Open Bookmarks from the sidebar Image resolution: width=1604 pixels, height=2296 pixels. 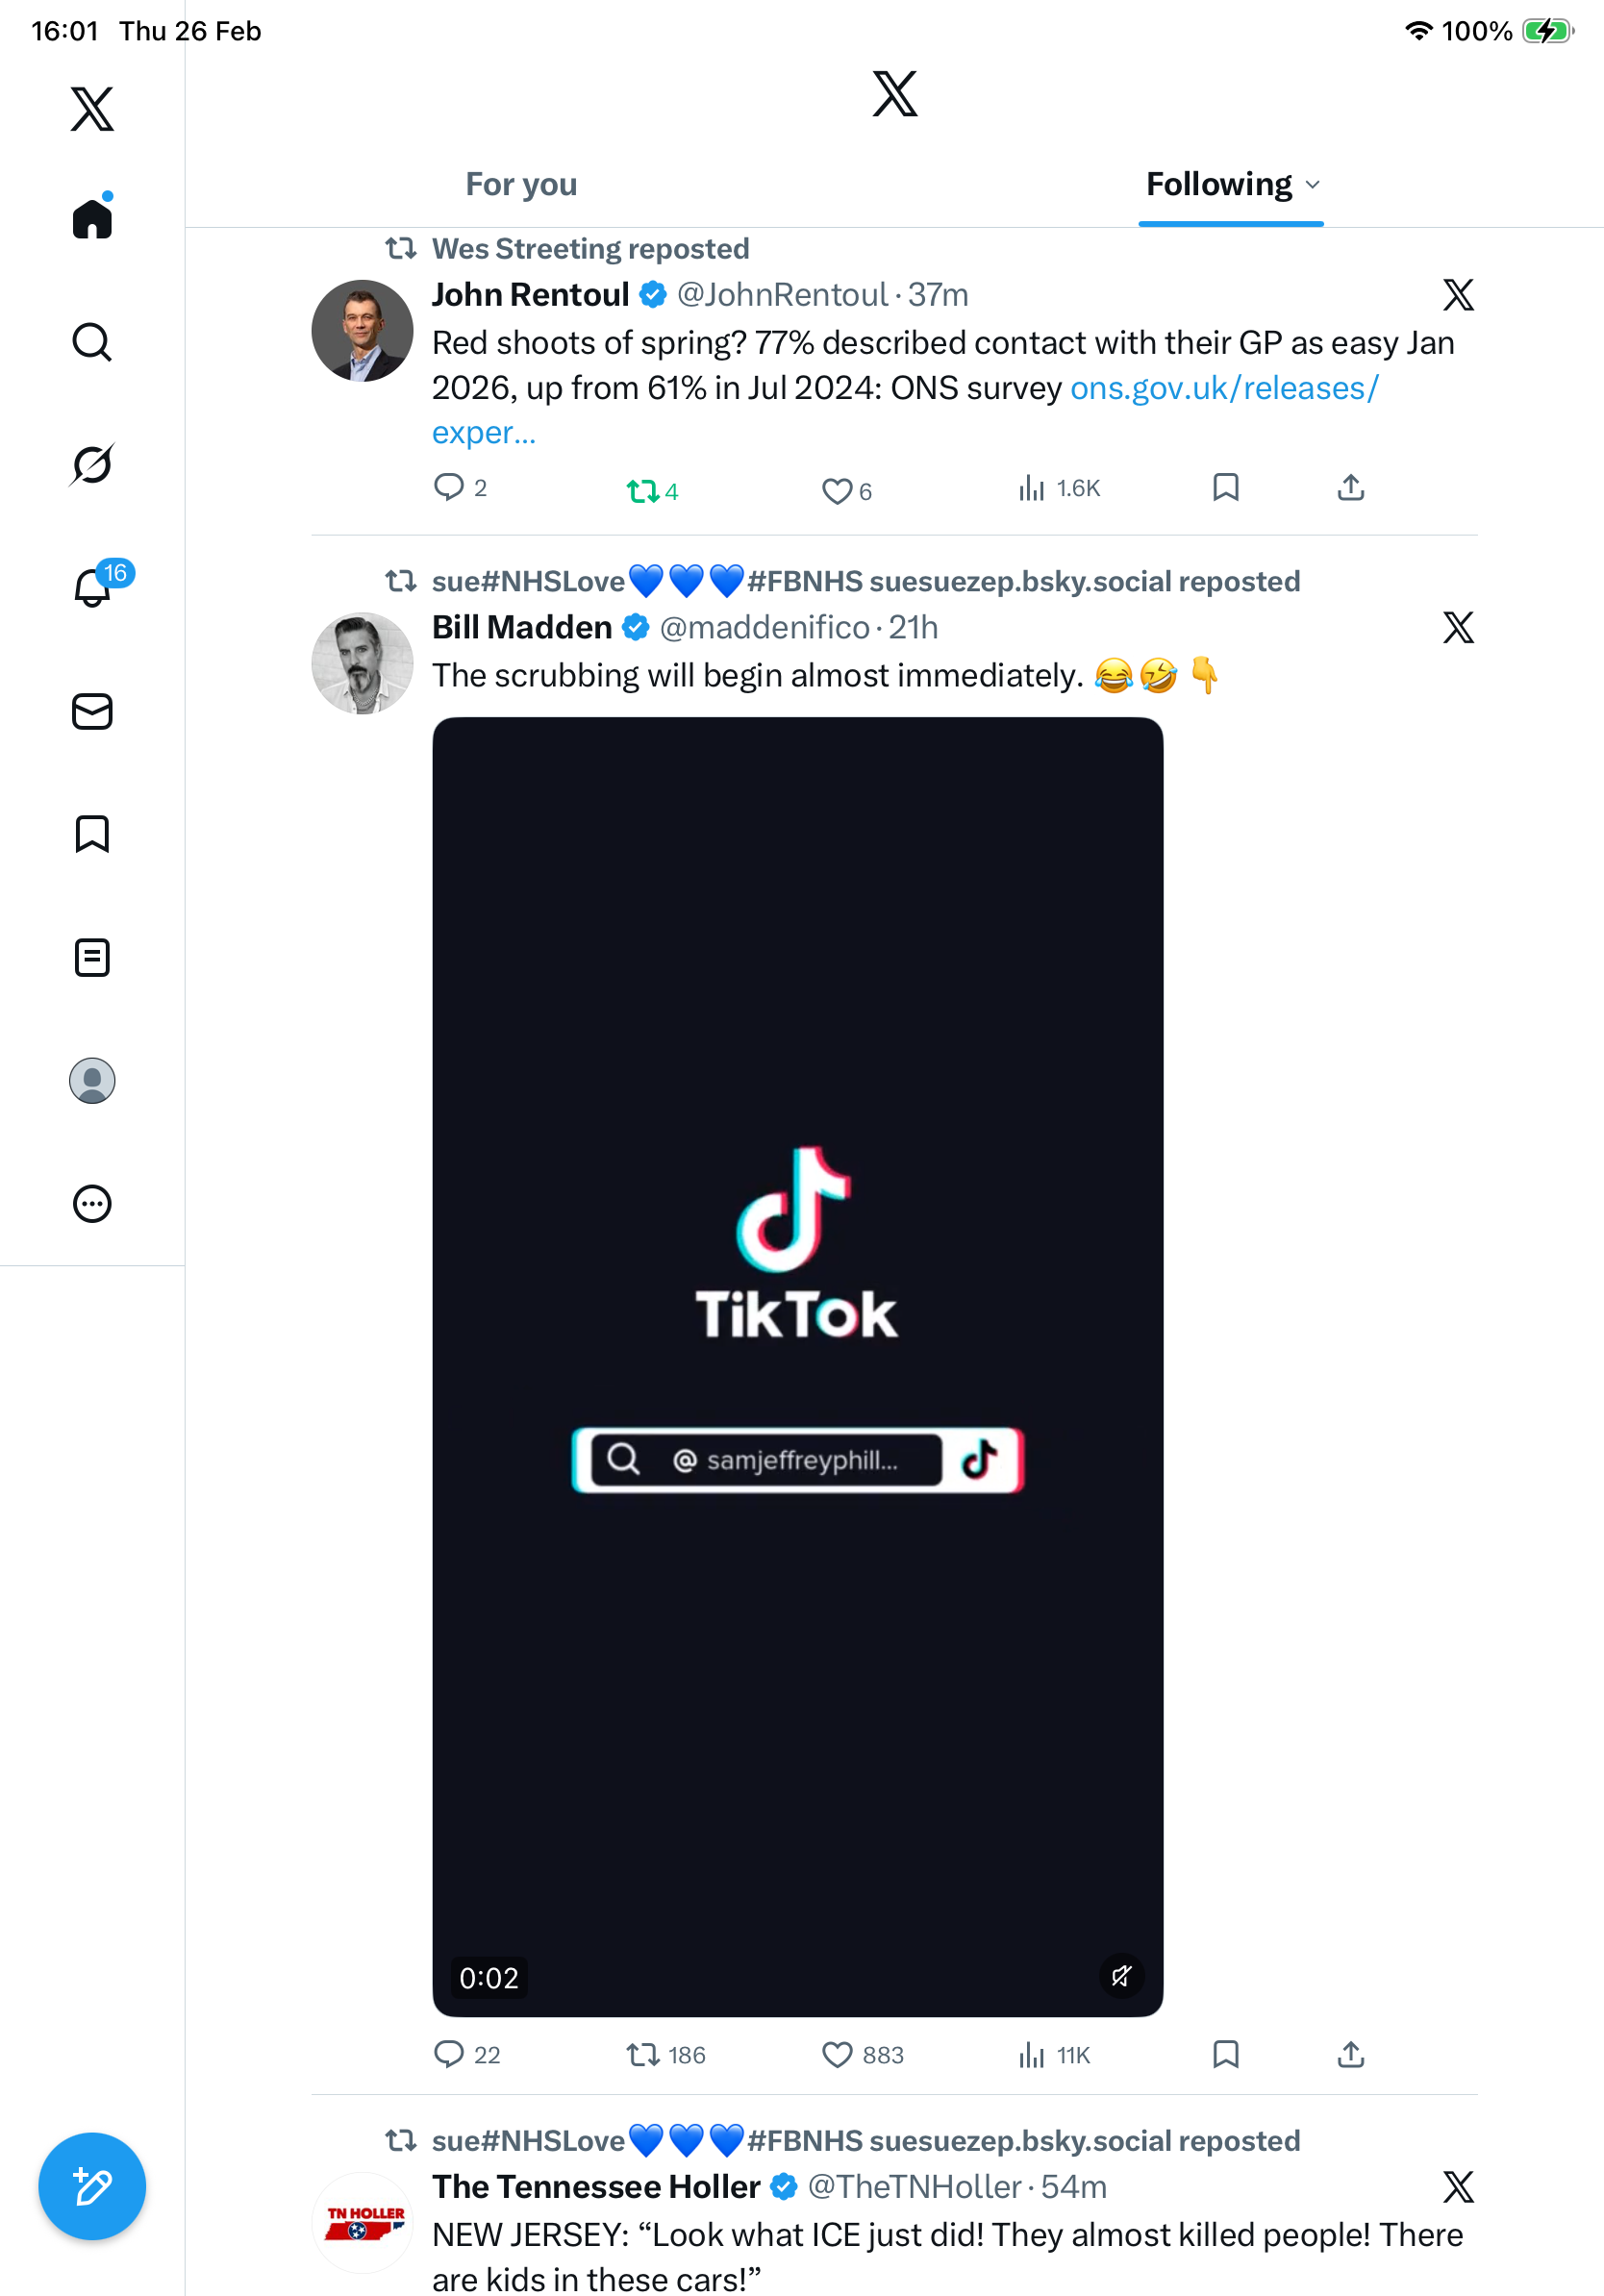point(92,834)
